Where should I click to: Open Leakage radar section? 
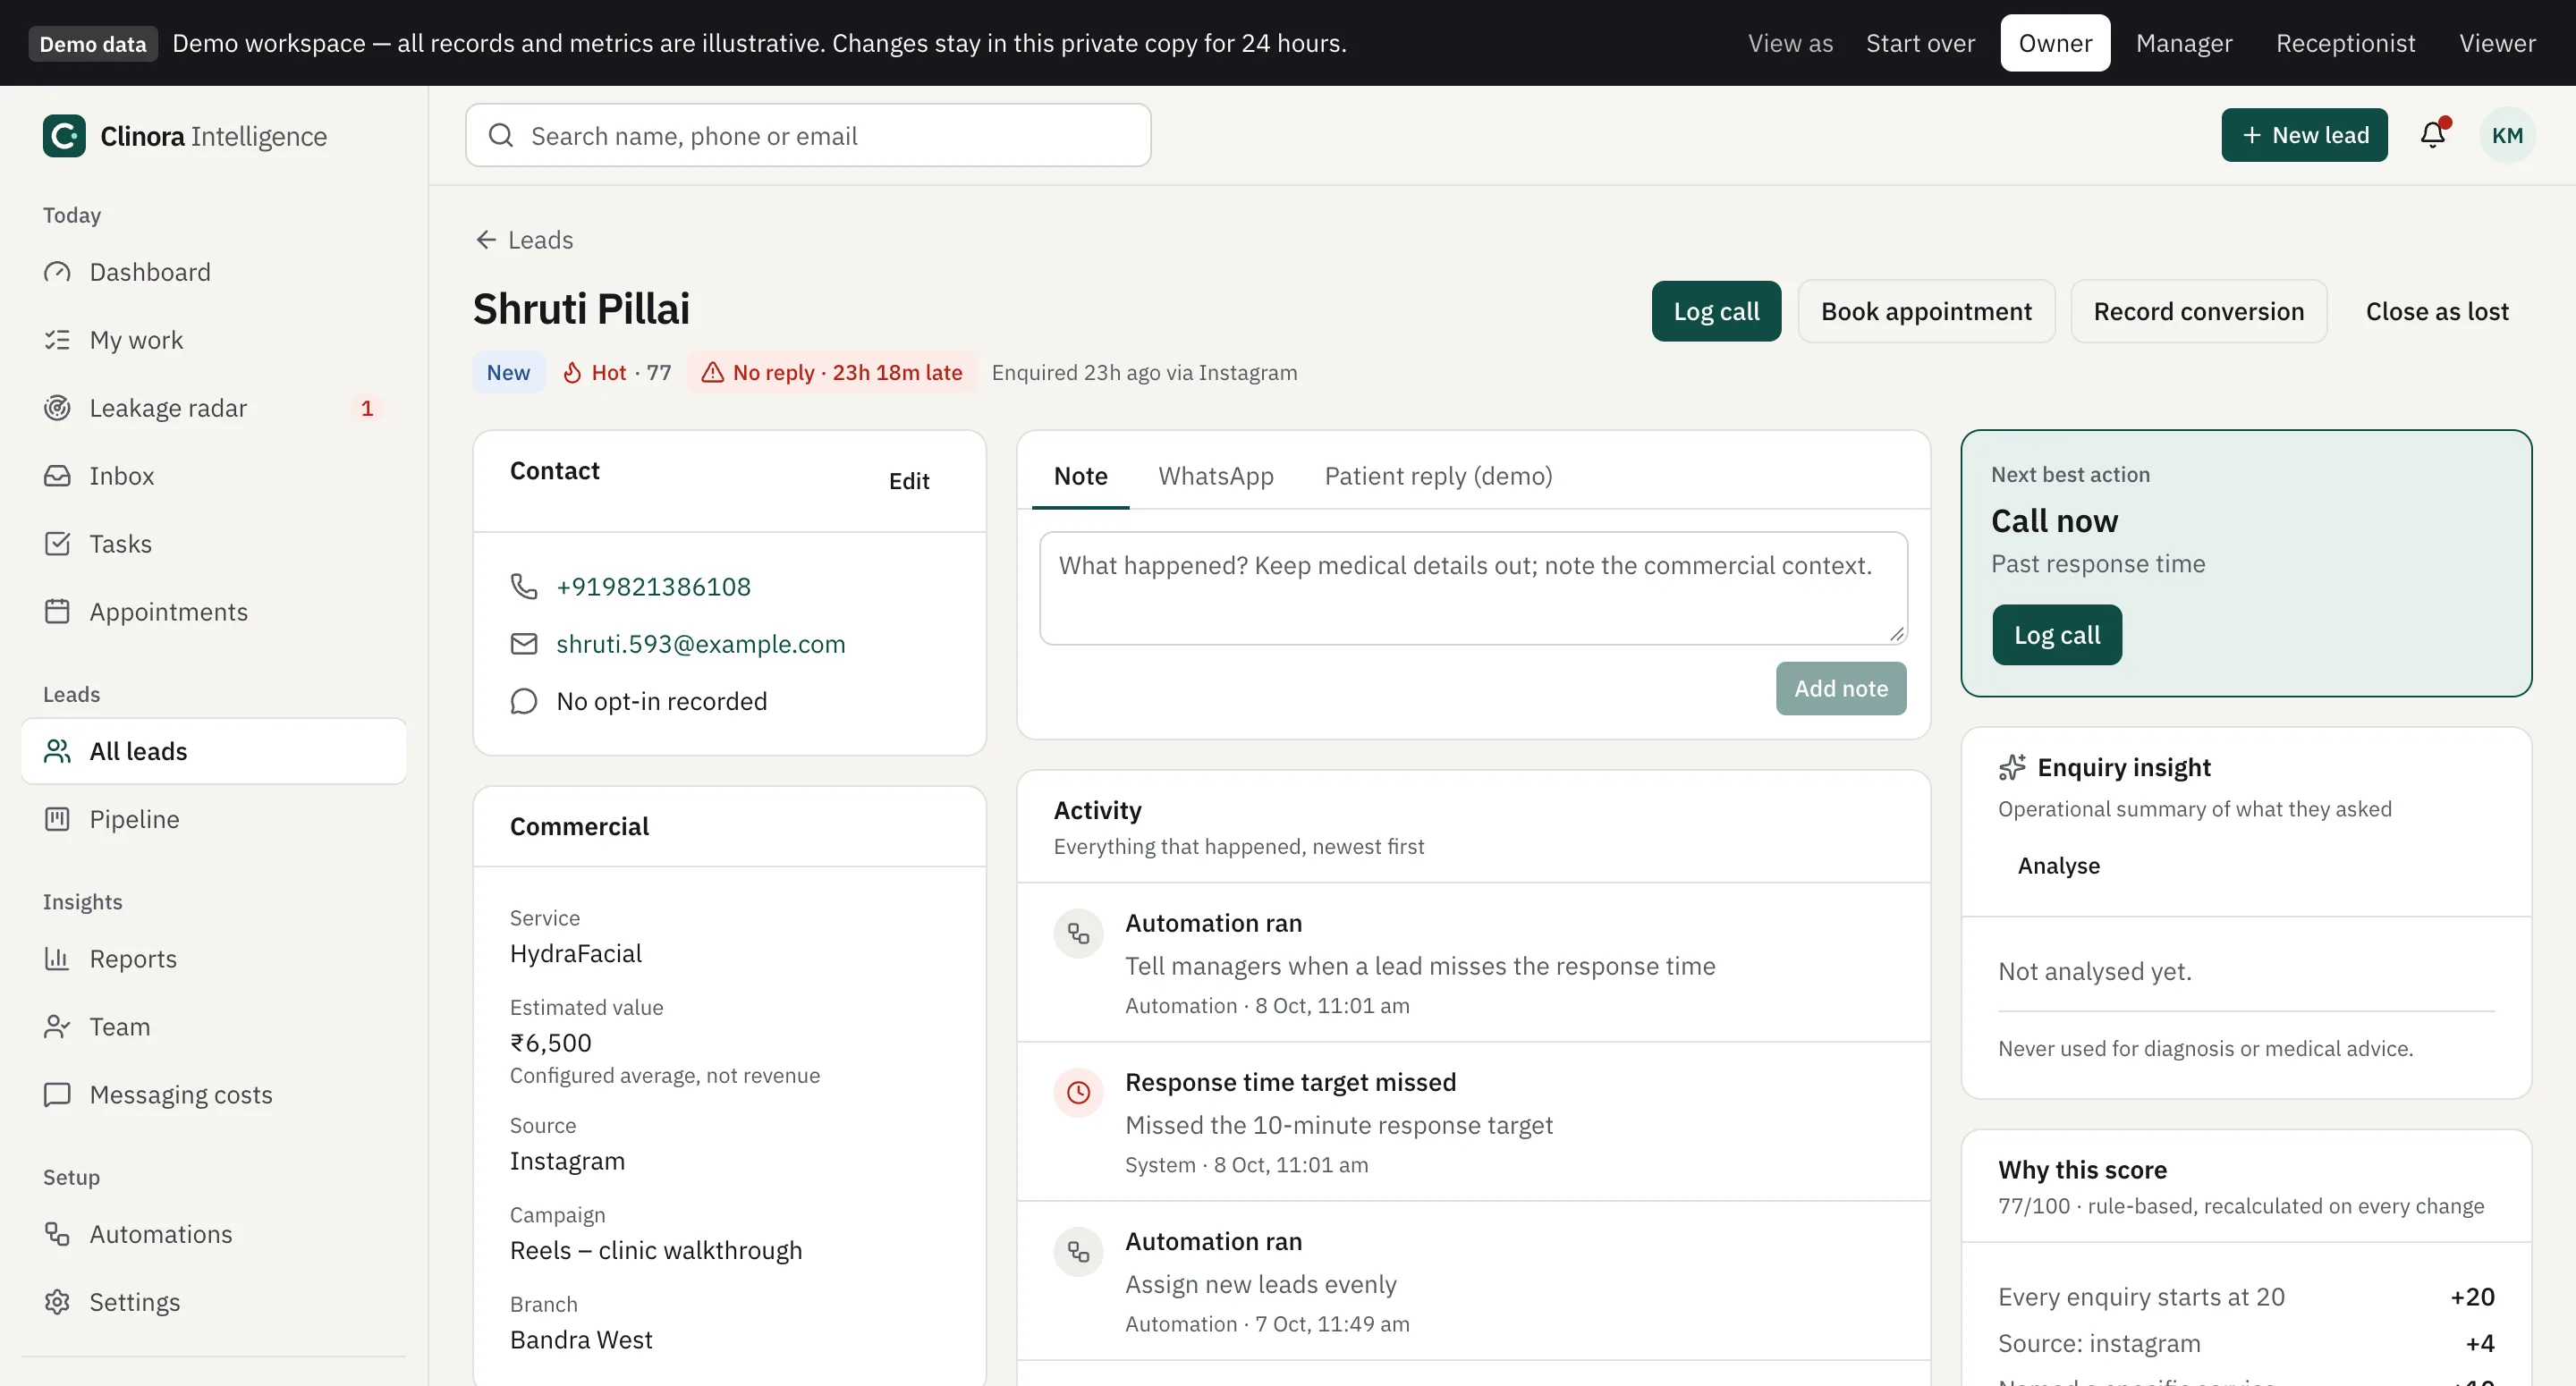(213, 408)
